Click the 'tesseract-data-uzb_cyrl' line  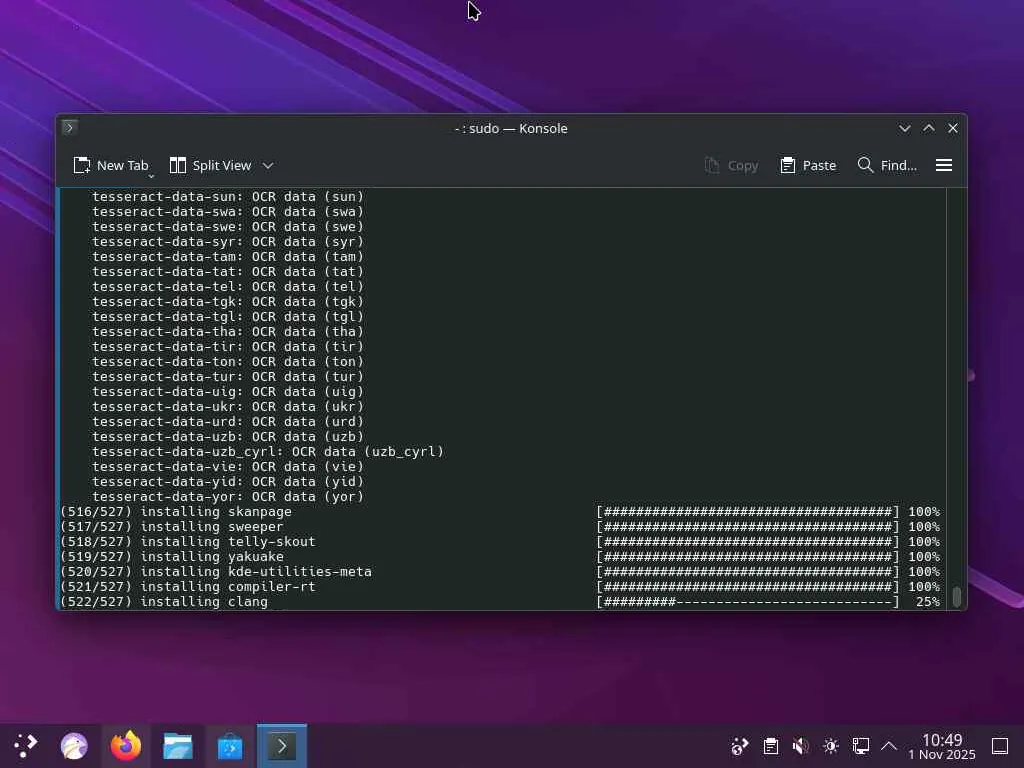pyautogui.click(x=268, y=451)
